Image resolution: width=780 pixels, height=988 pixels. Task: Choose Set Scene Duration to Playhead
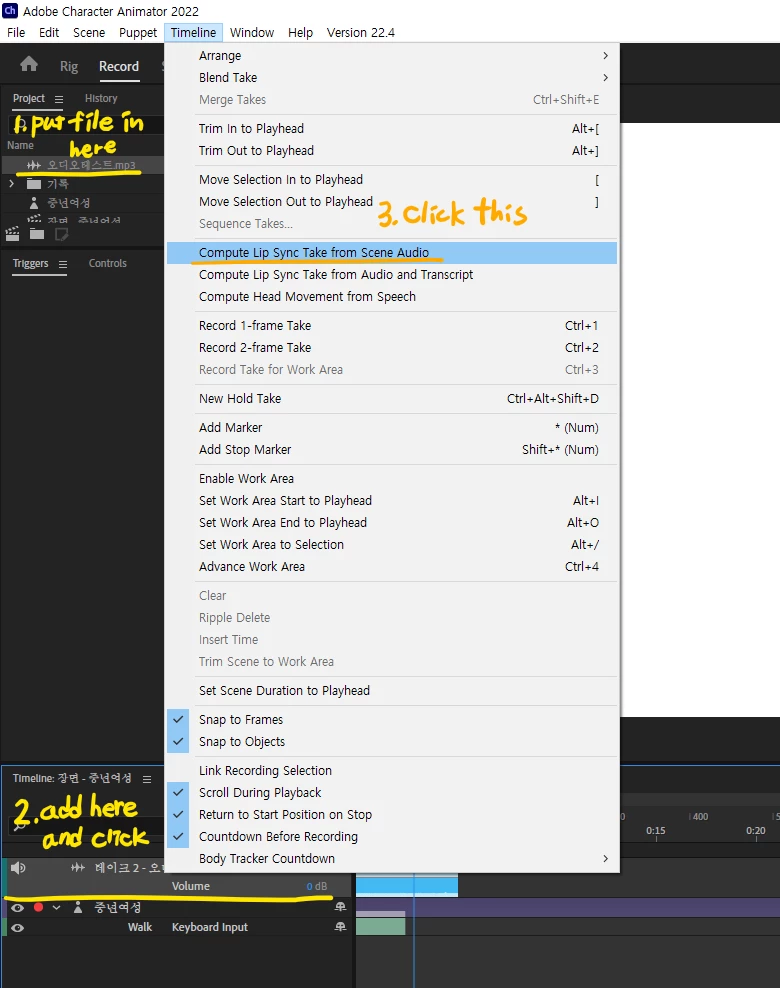coord(392,691)
